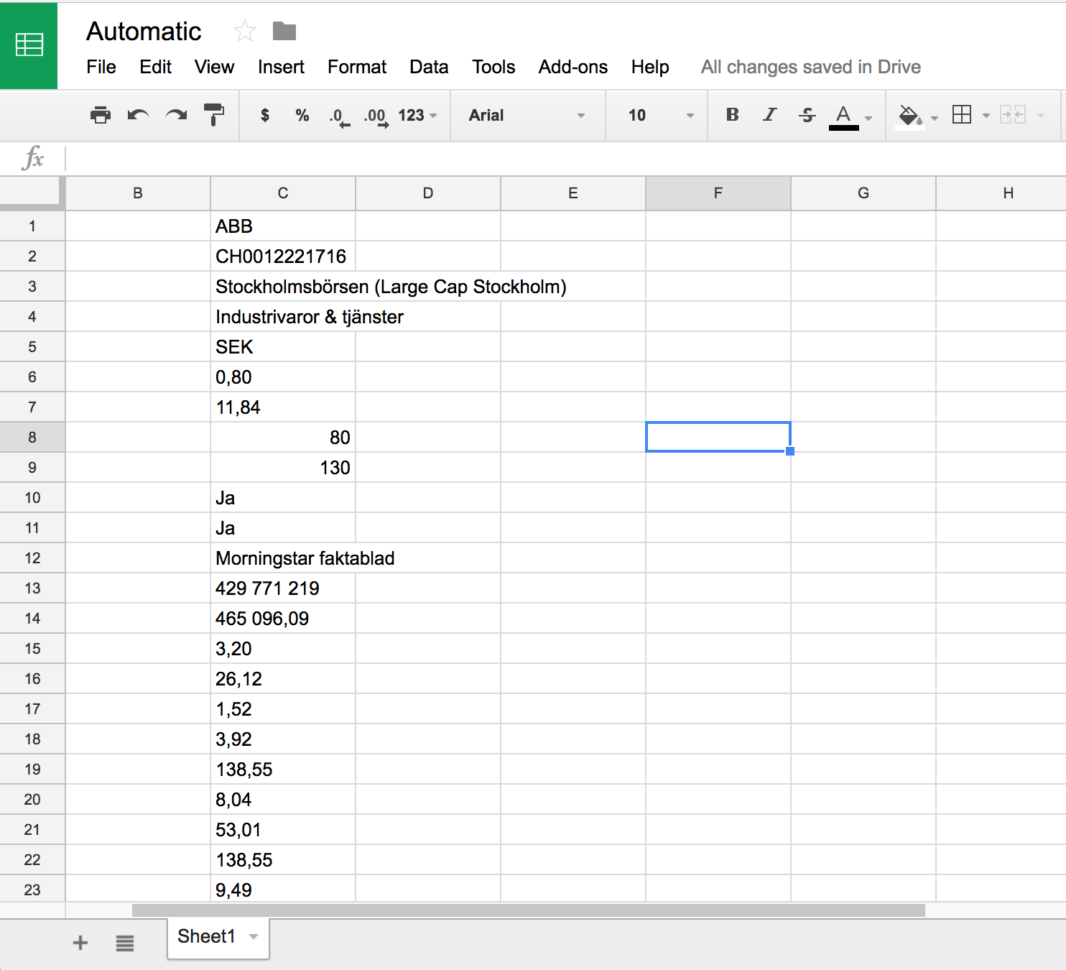This screenshot has height=970, width=1066.
Task: Click the Print icon
Action: coord(100,115)
